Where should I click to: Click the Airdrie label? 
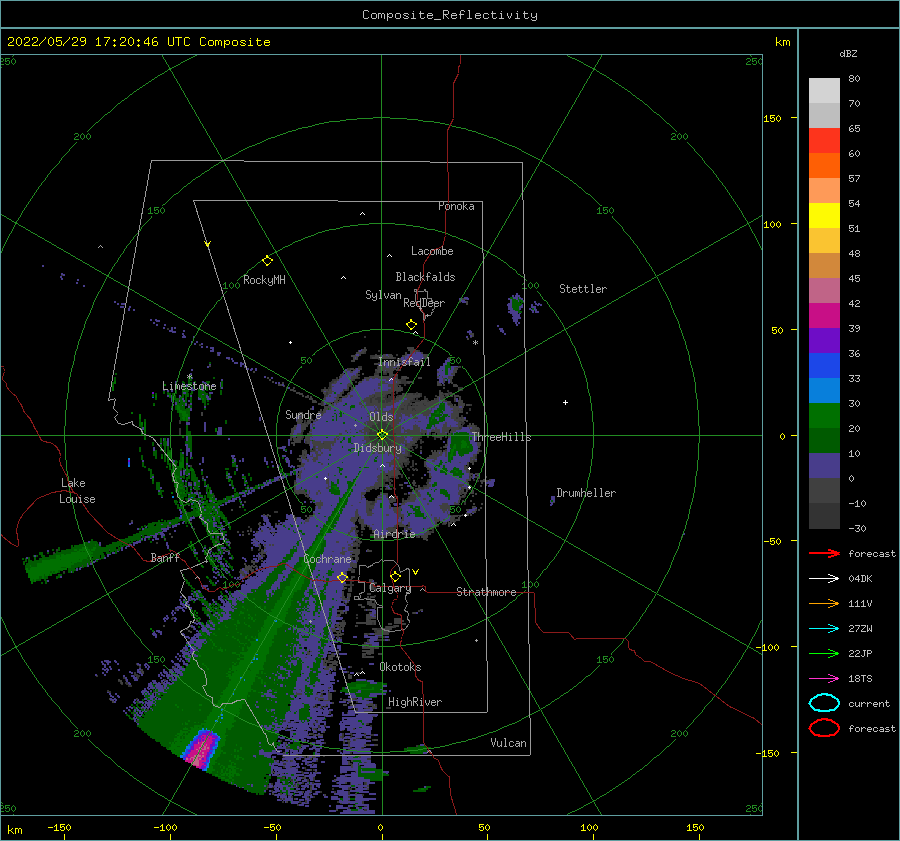click(394, 534)
